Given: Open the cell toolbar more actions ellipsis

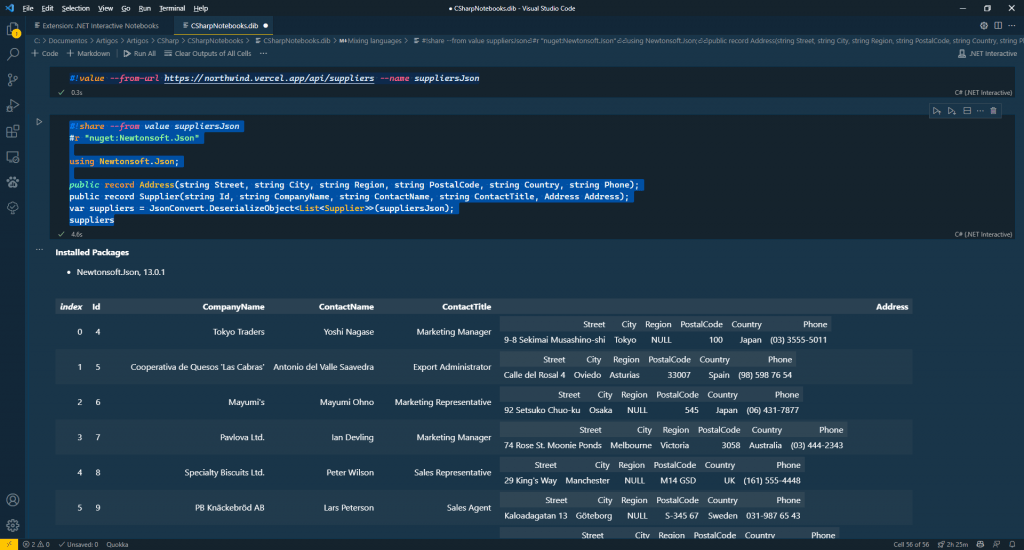Looking at the screenshot, I should coord(980,111).
